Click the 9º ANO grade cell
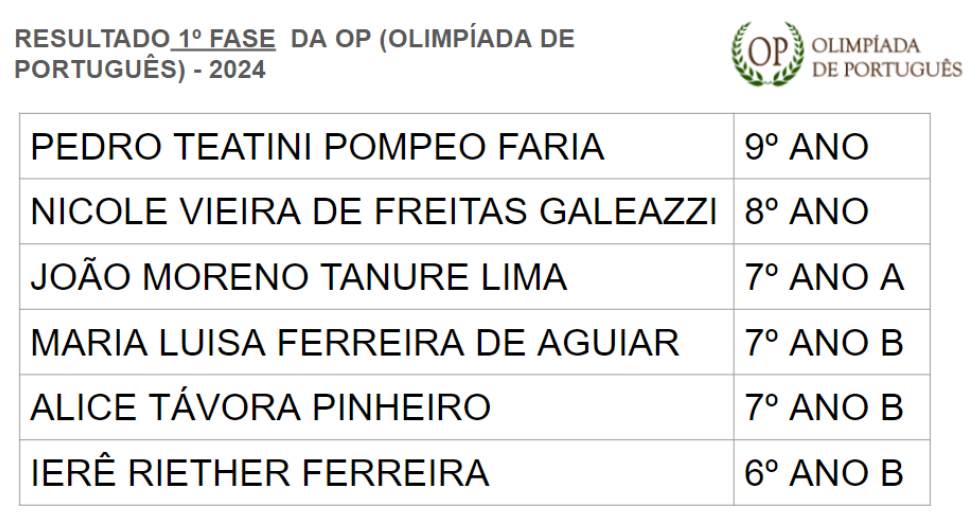This screenshot has height=523, width=978. (x=832, y=146)
